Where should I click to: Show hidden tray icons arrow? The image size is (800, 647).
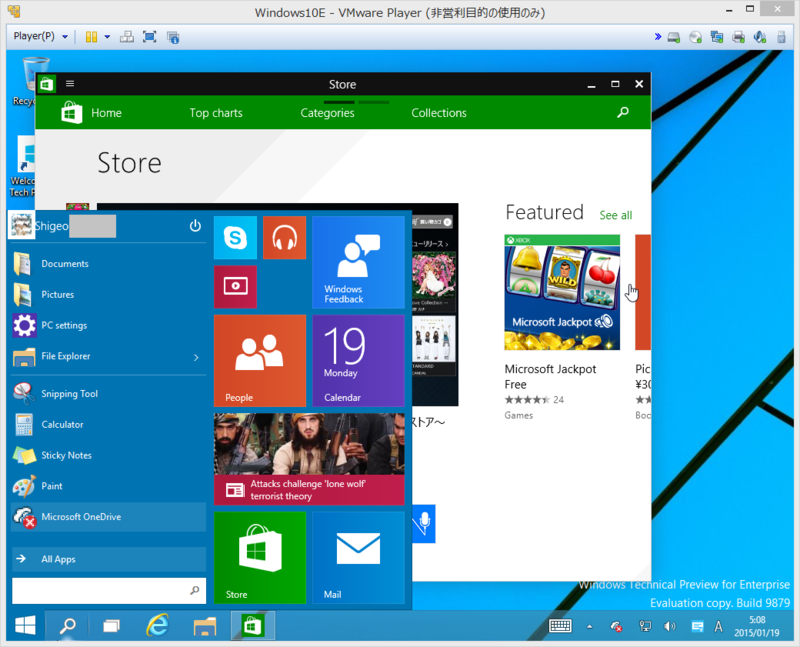(x=590, y=627)
